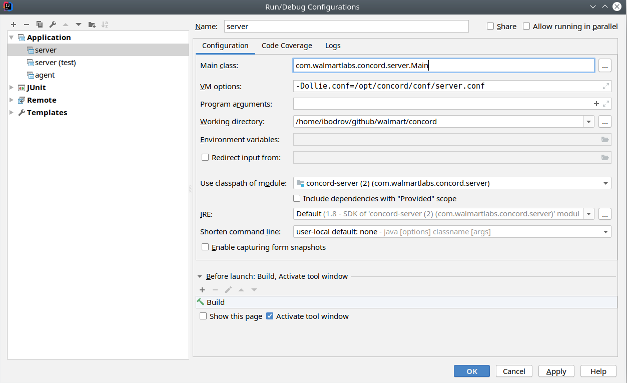Collapse the Before launch section

(200, 276)
